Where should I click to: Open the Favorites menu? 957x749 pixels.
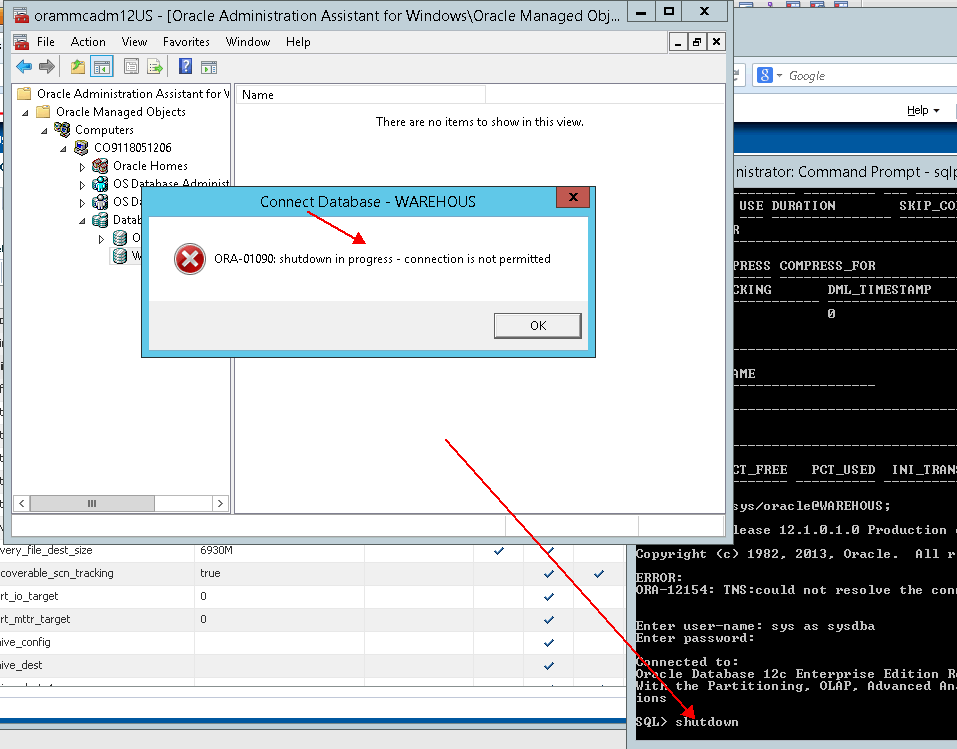pos(186,42)
